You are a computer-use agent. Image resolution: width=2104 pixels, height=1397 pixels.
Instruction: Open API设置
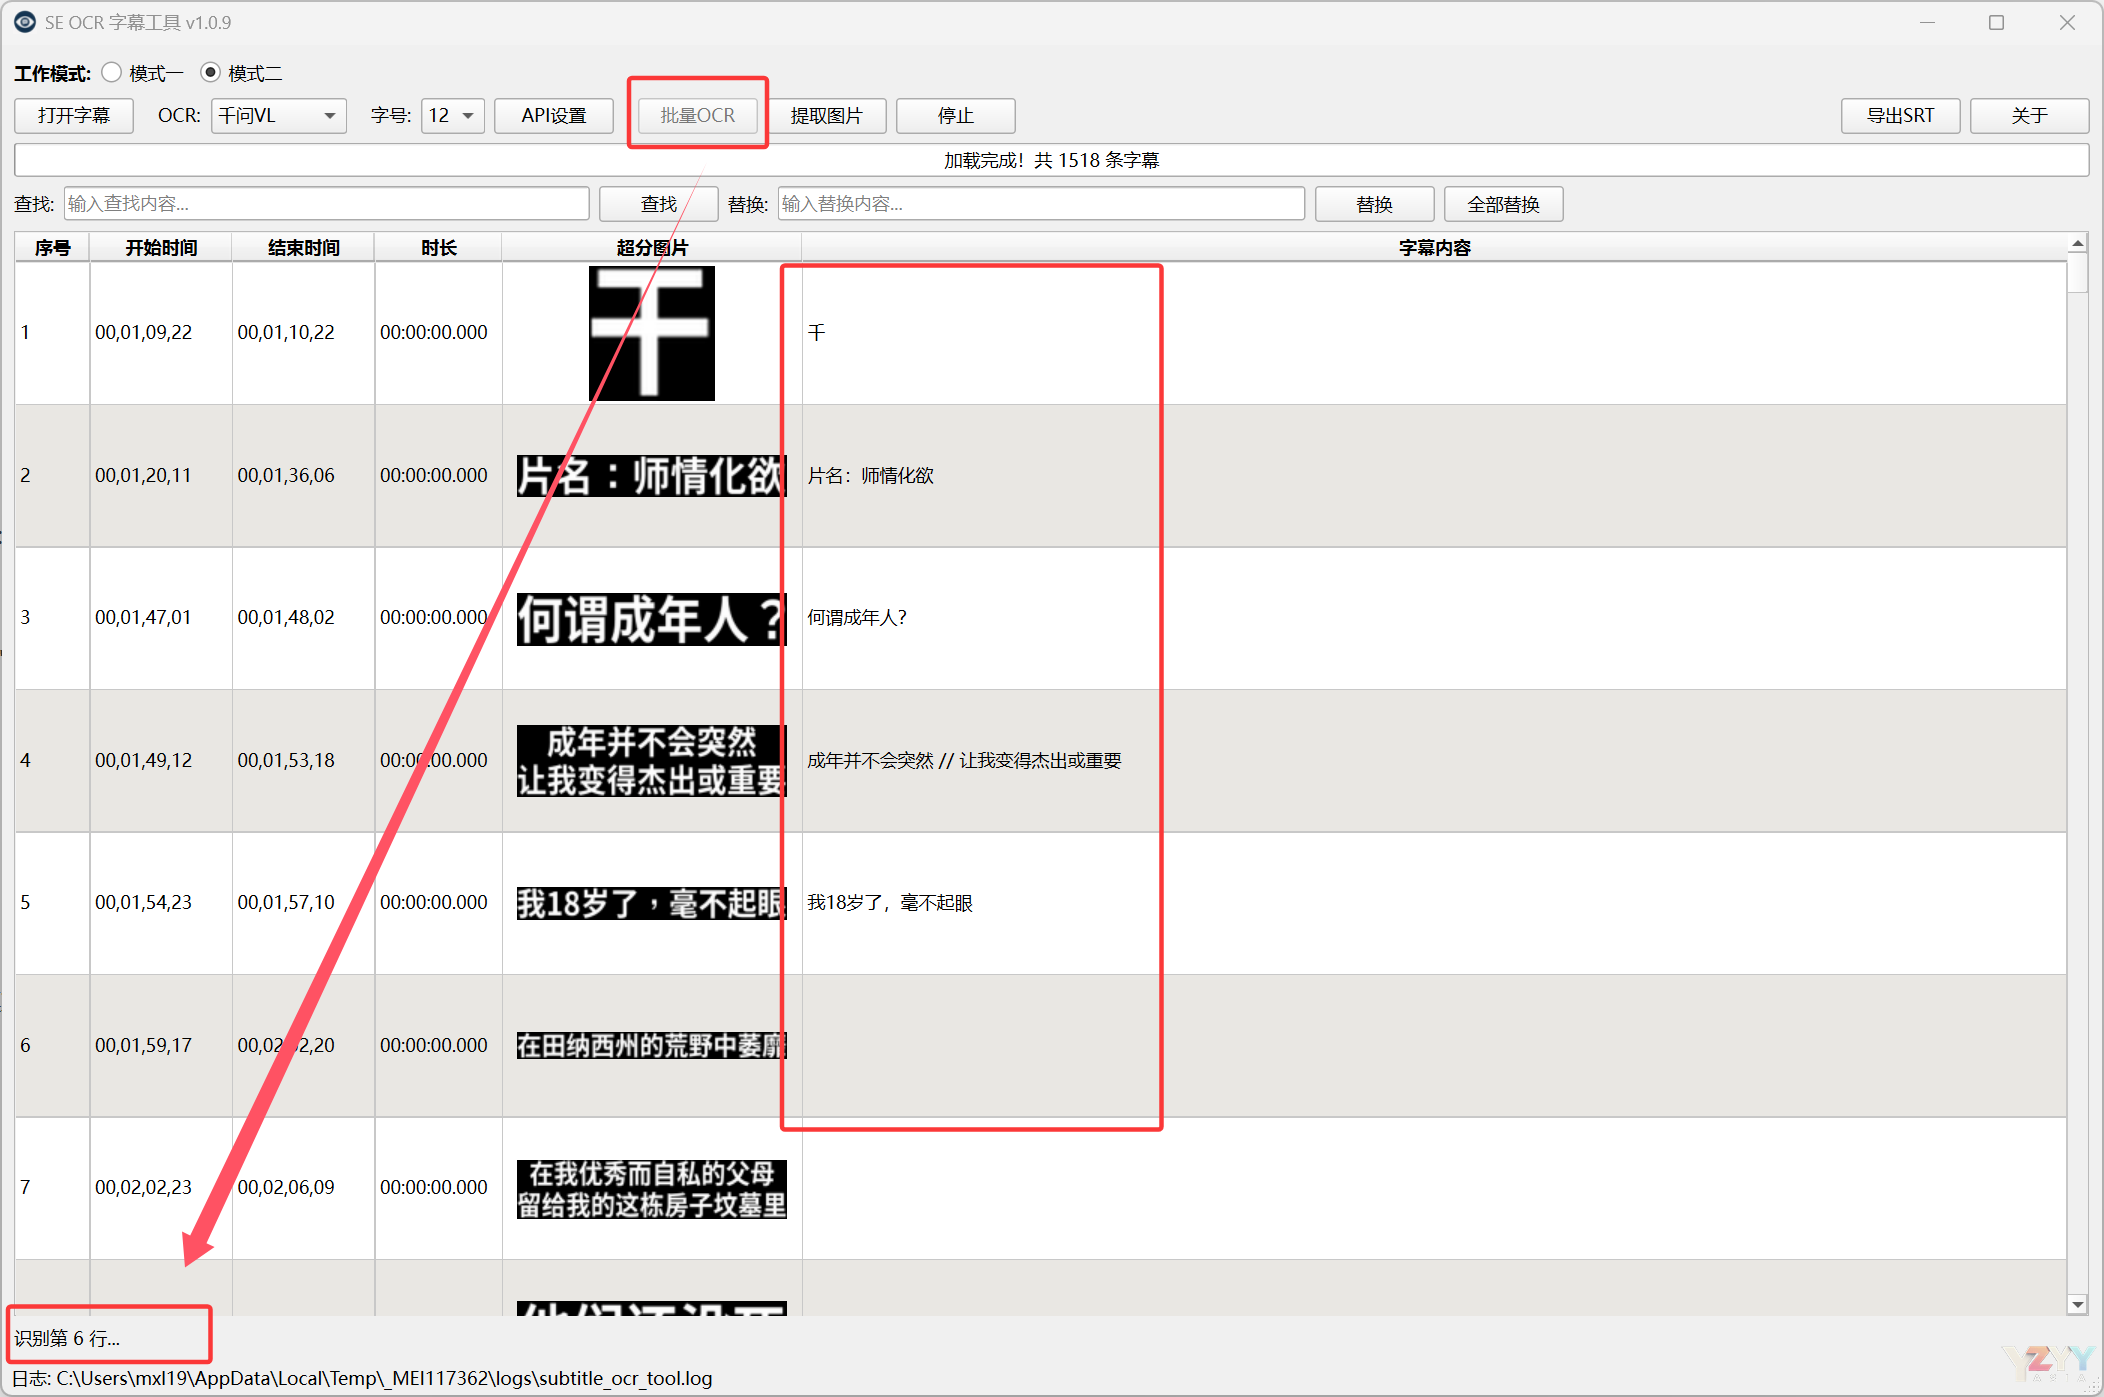[x=554, y=116]
